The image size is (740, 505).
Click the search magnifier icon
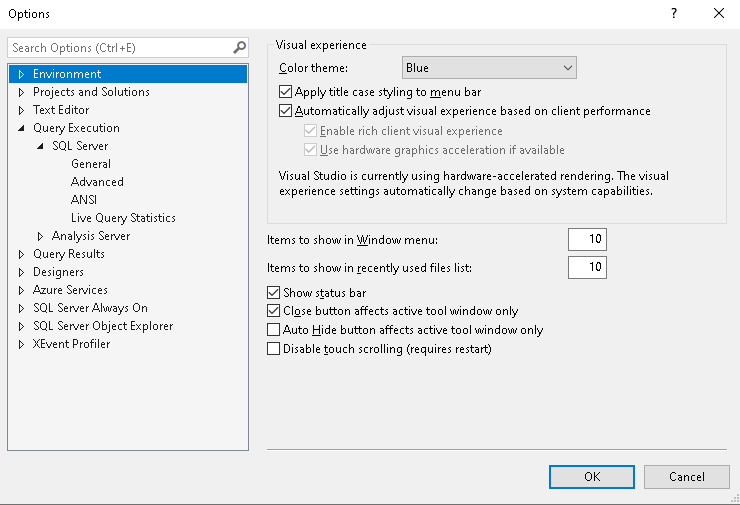click(x=239, y=47)
